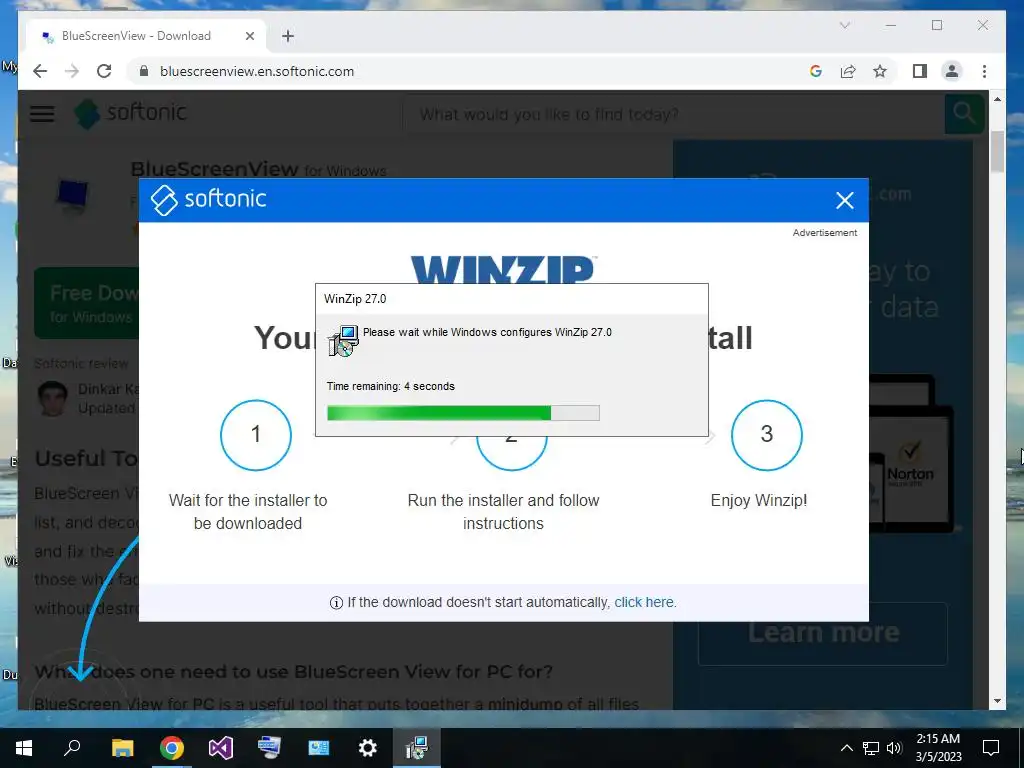The height and width of the screenshot is (768, 1024).
Task: Click 'Time remaining: 4 seconds' text
Action: point(391,386)
